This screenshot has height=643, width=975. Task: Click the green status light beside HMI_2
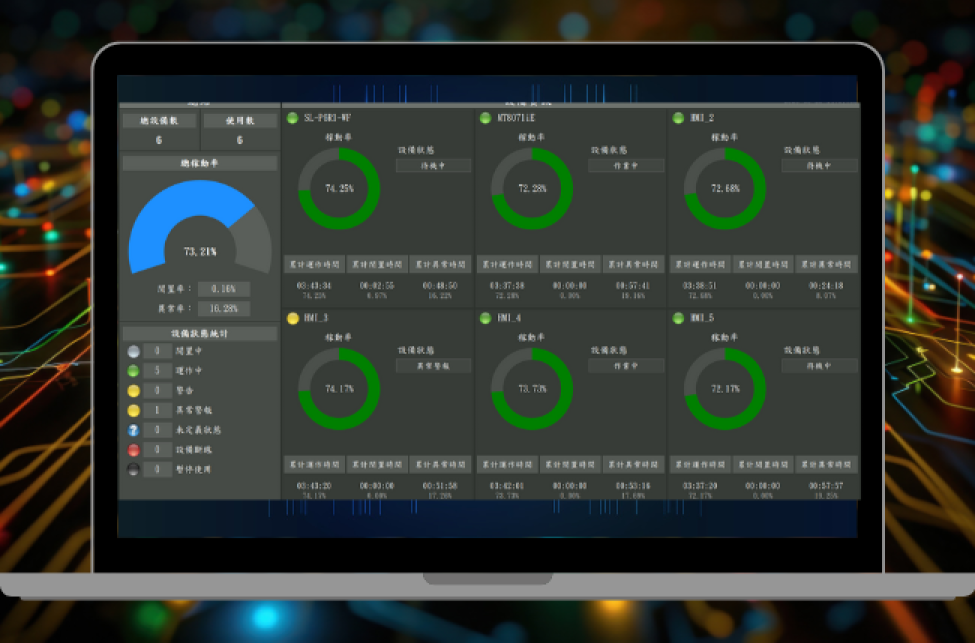(679, 118)
